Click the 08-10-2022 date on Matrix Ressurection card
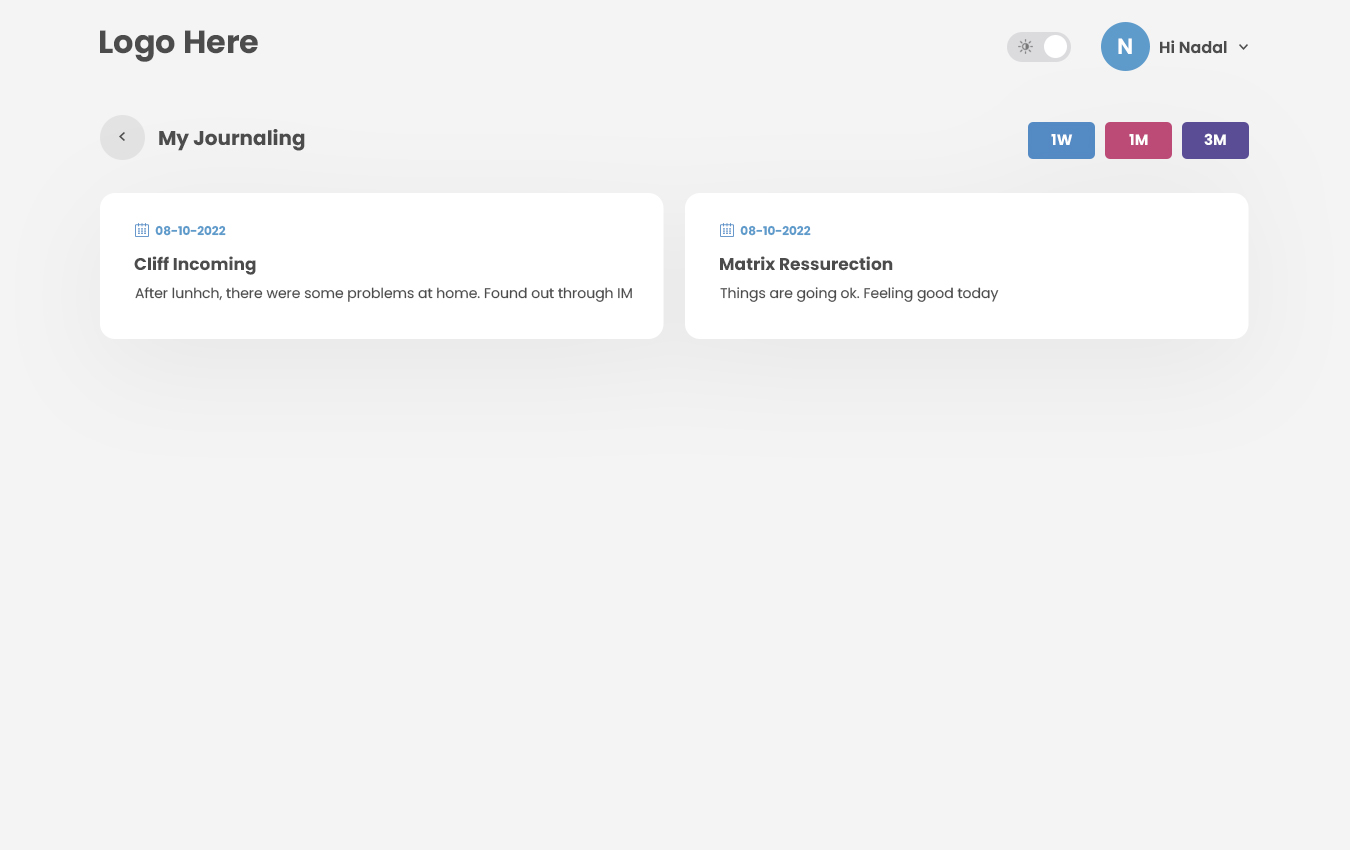 (775, 231)
